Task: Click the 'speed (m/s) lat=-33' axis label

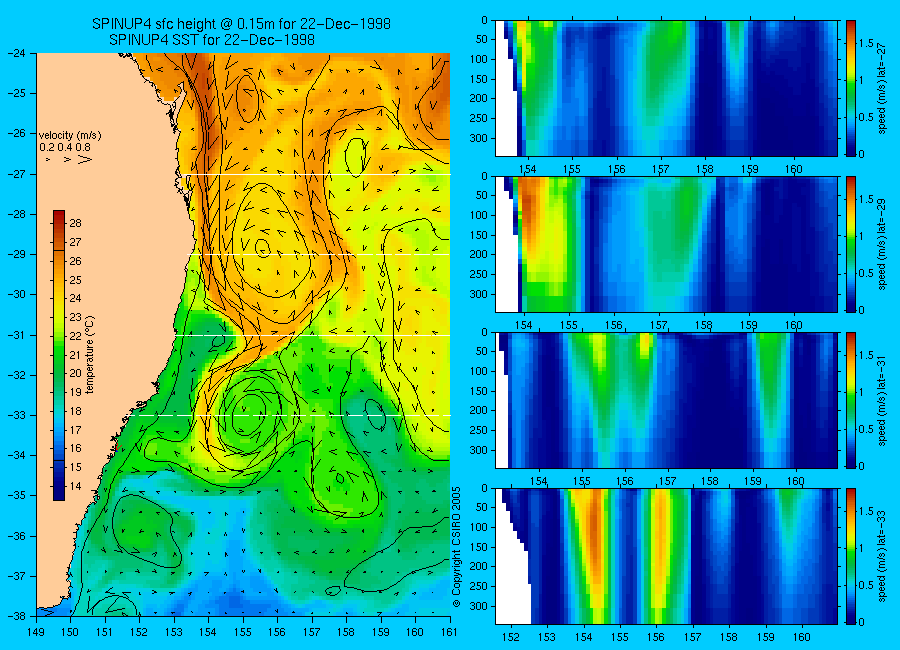Action: [x=882, y=556]
